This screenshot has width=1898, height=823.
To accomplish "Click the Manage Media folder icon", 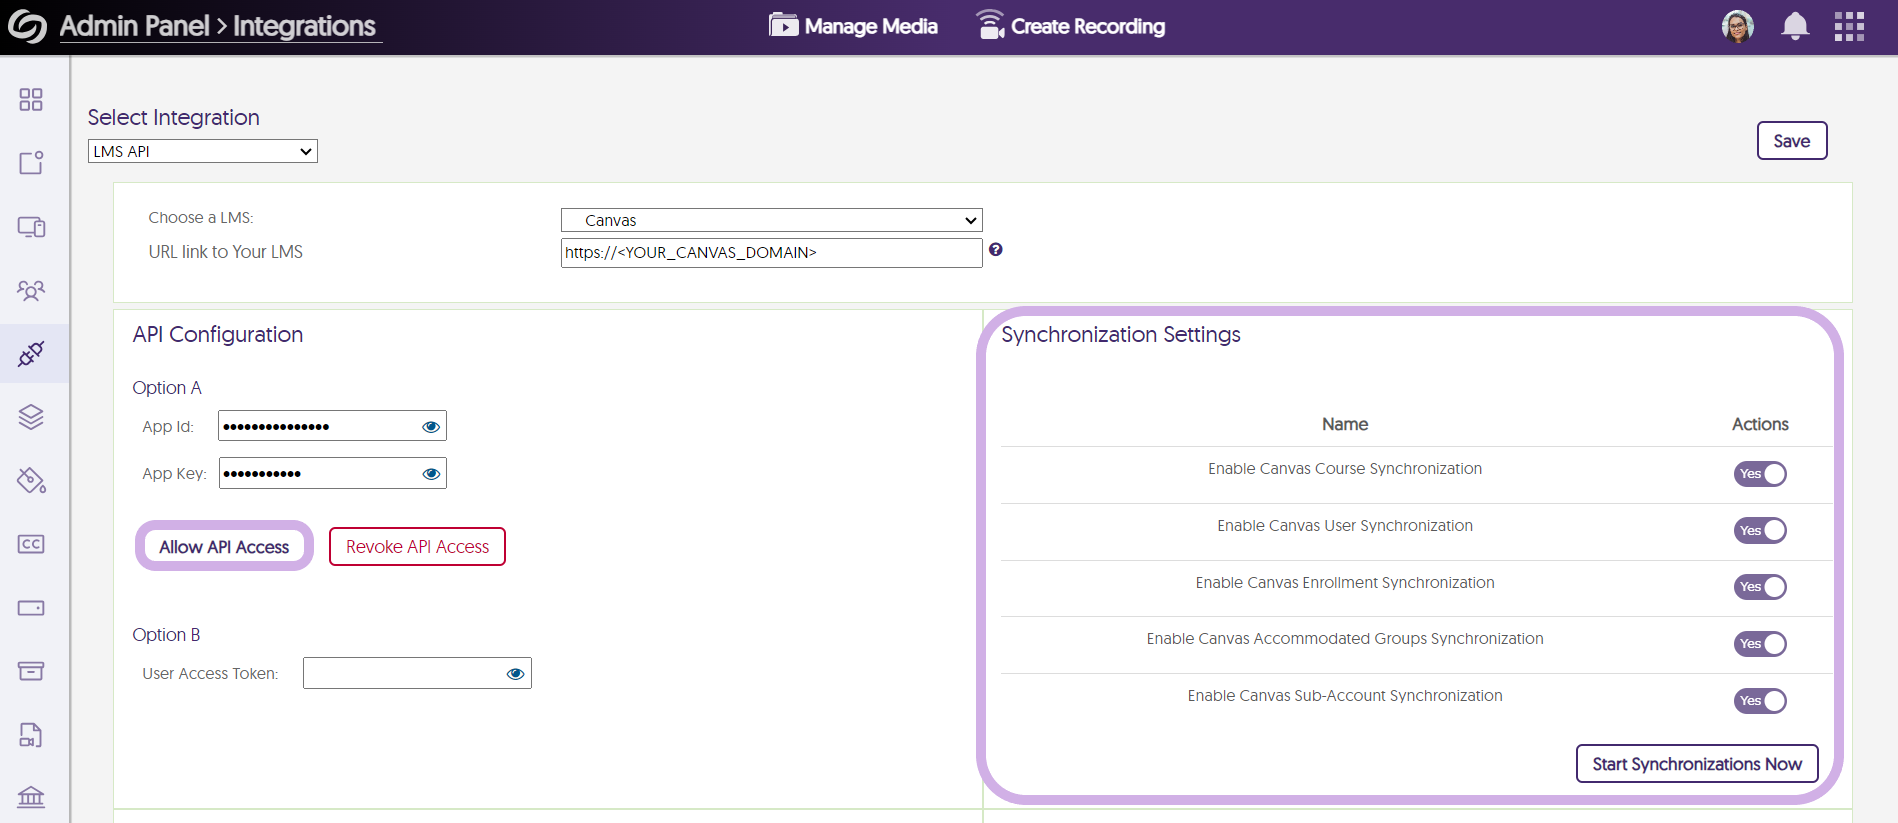I will [784, 25].
